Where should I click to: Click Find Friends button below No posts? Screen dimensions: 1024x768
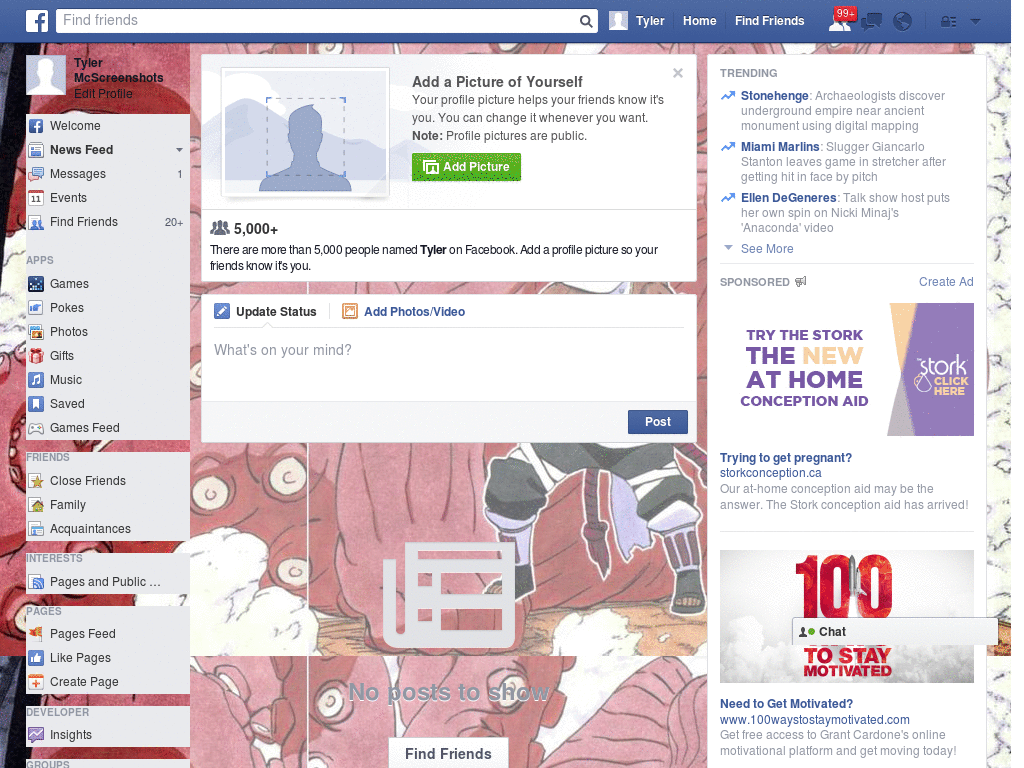tap(448, 754)
